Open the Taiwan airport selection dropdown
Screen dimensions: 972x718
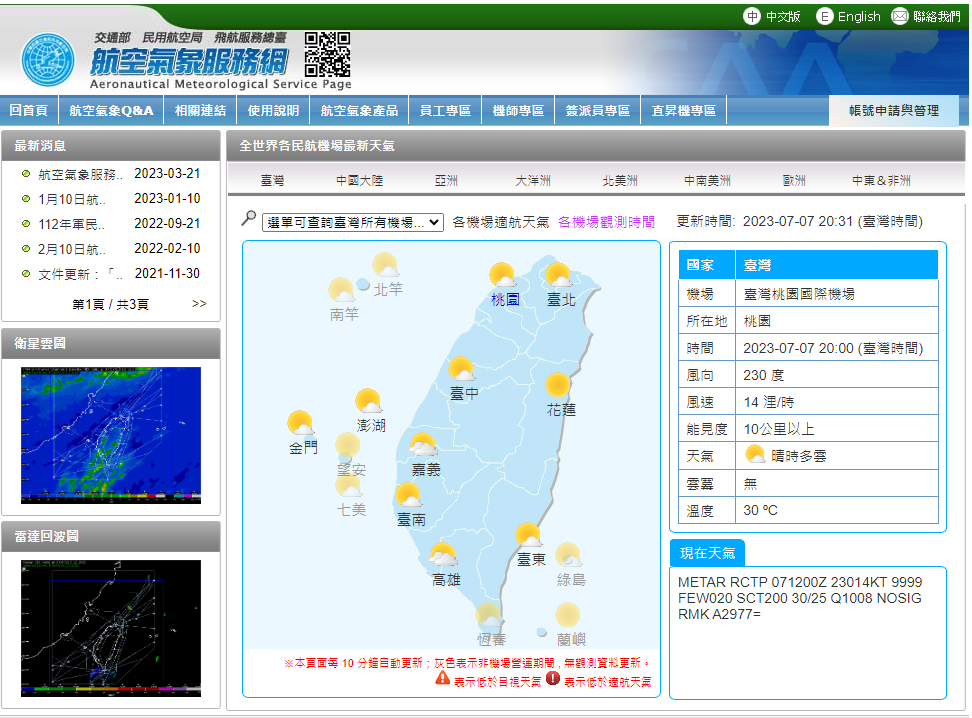tap(353, 222)
